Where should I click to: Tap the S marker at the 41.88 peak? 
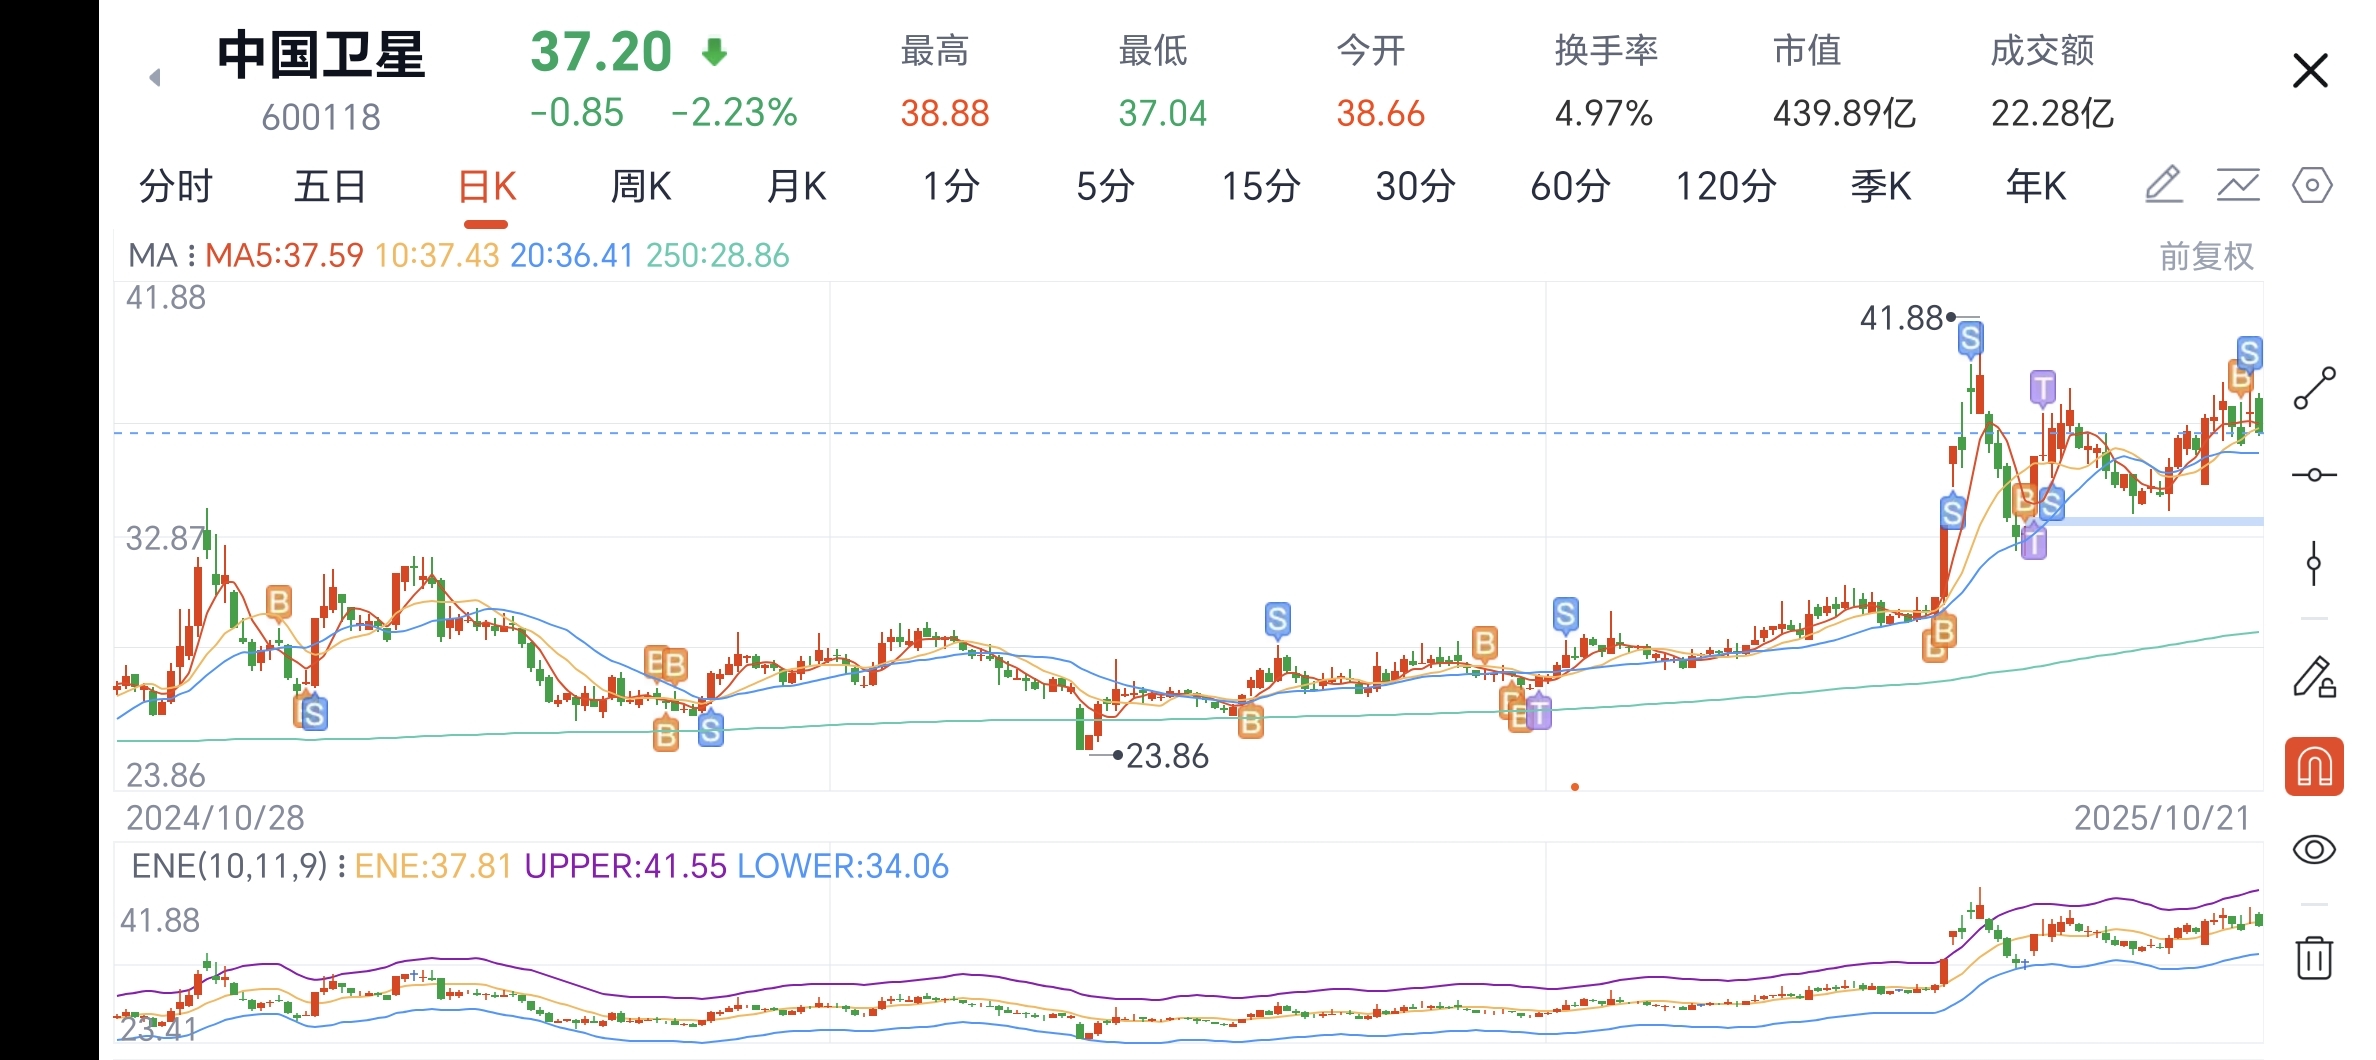(x=1970, y=339)
